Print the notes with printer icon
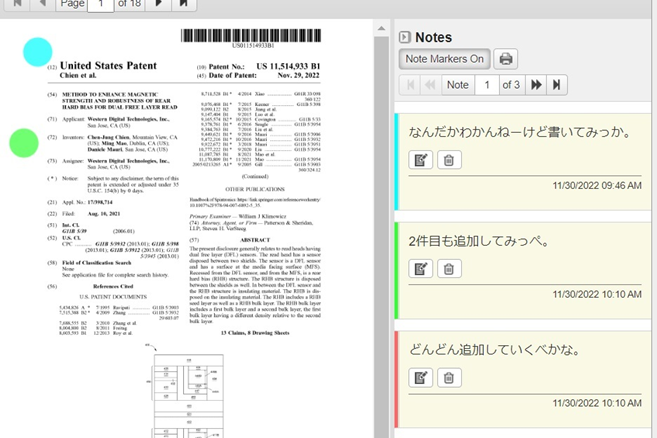Viewport: 657px width, 438px height. tap(505, 59)
